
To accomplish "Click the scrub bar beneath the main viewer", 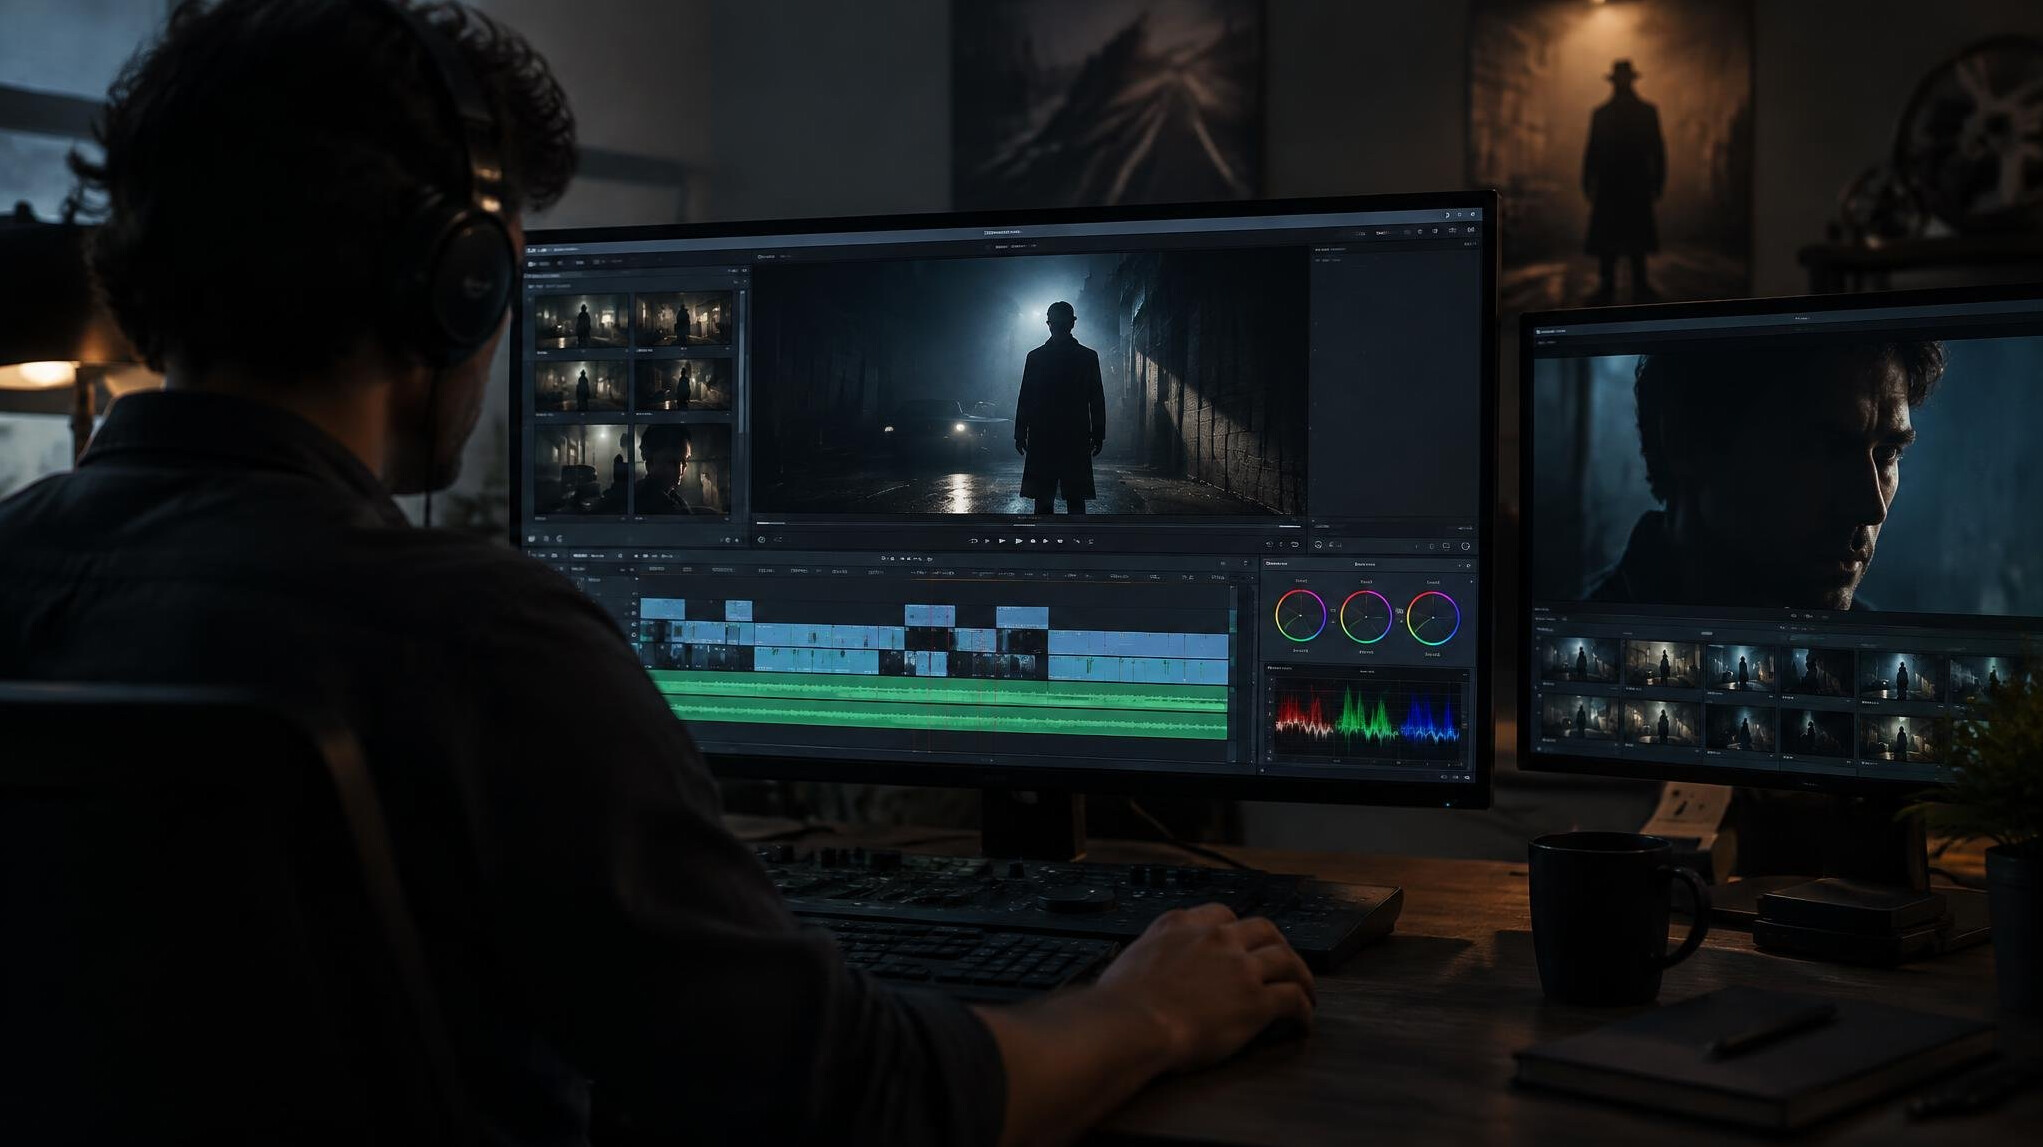I will (x=1027, y=524).
